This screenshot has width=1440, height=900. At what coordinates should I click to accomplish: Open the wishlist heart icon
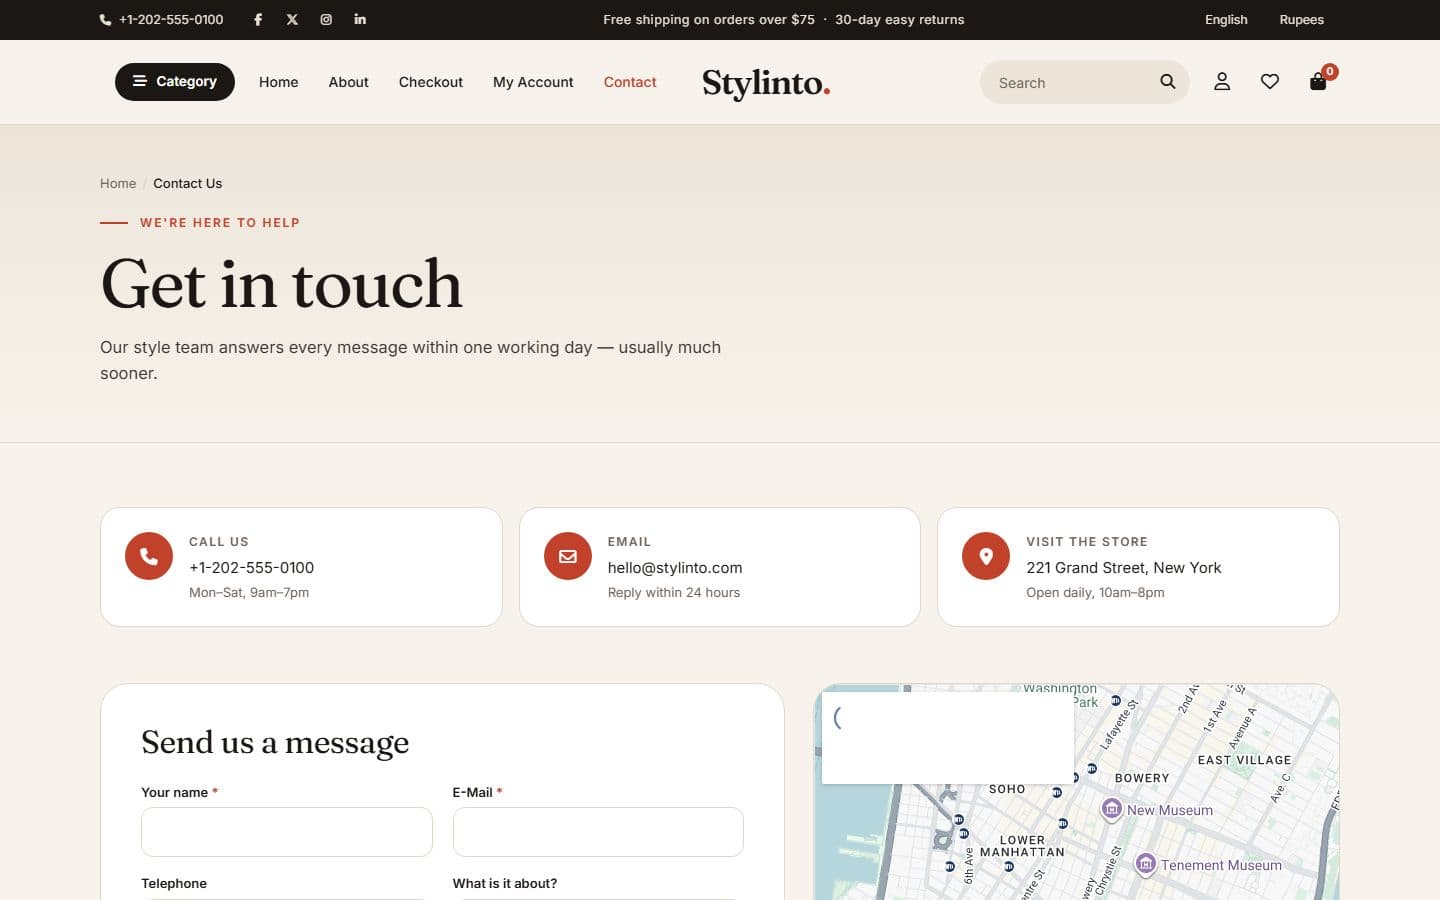pyautogui.click(x=1270, y=82)
